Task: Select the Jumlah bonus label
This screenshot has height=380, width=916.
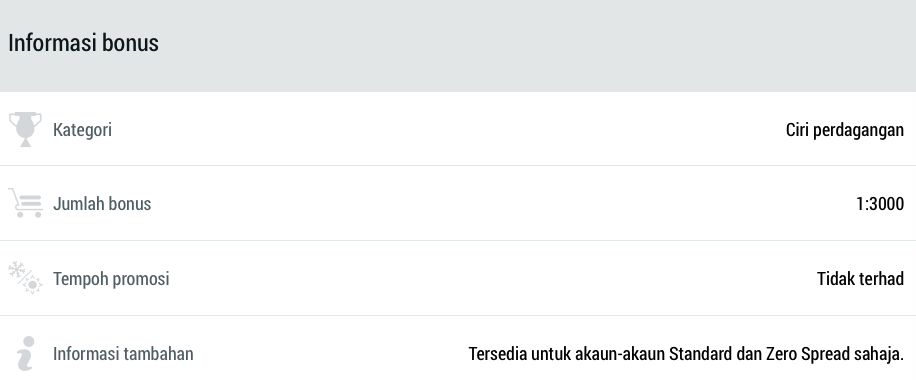Action: pyautogui.click(x=102, y=203)
